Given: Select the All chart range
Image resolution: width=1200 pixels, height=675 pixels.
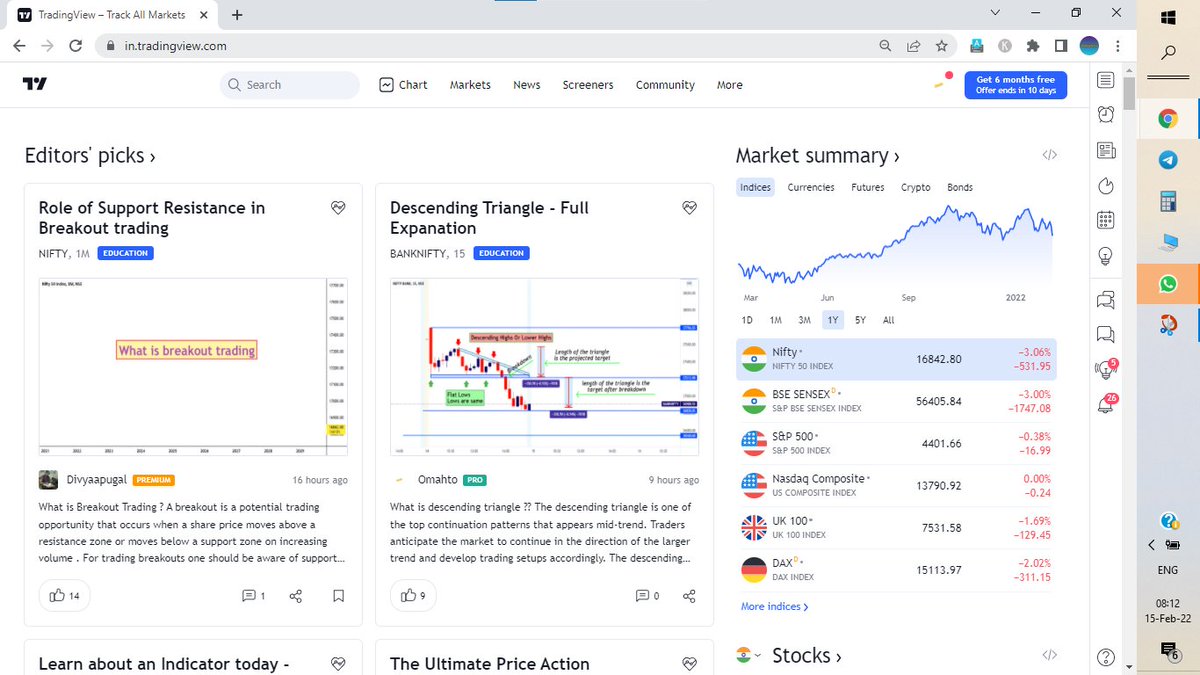Looking at the screenshot, I should (x=888, y=320).
